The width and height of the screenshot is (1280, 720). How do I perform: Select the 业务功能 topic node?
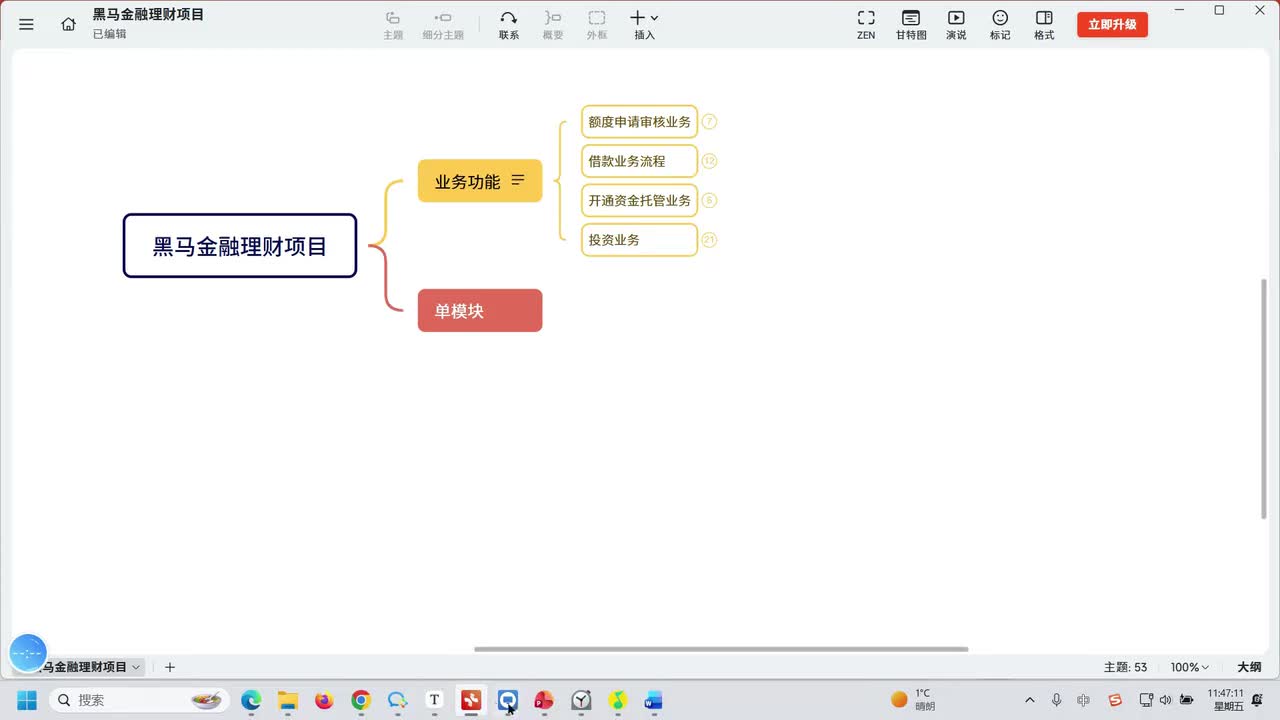480,181
